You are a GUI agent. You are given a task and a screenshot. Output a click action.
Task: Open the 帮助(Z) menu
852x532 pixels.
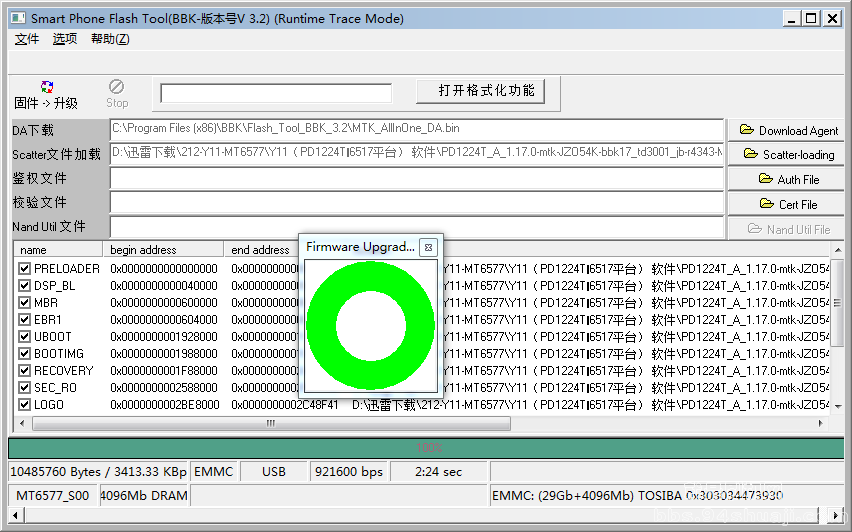pyautogui.click(x=110, y=39)
